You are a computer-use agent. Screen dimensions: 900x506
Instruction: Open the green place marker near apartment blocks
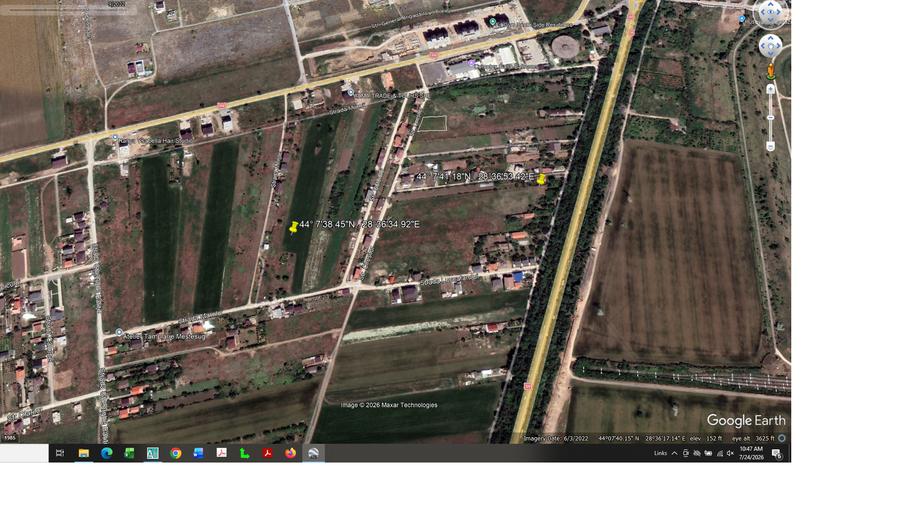pyautogui.click(x=492, y=22)
